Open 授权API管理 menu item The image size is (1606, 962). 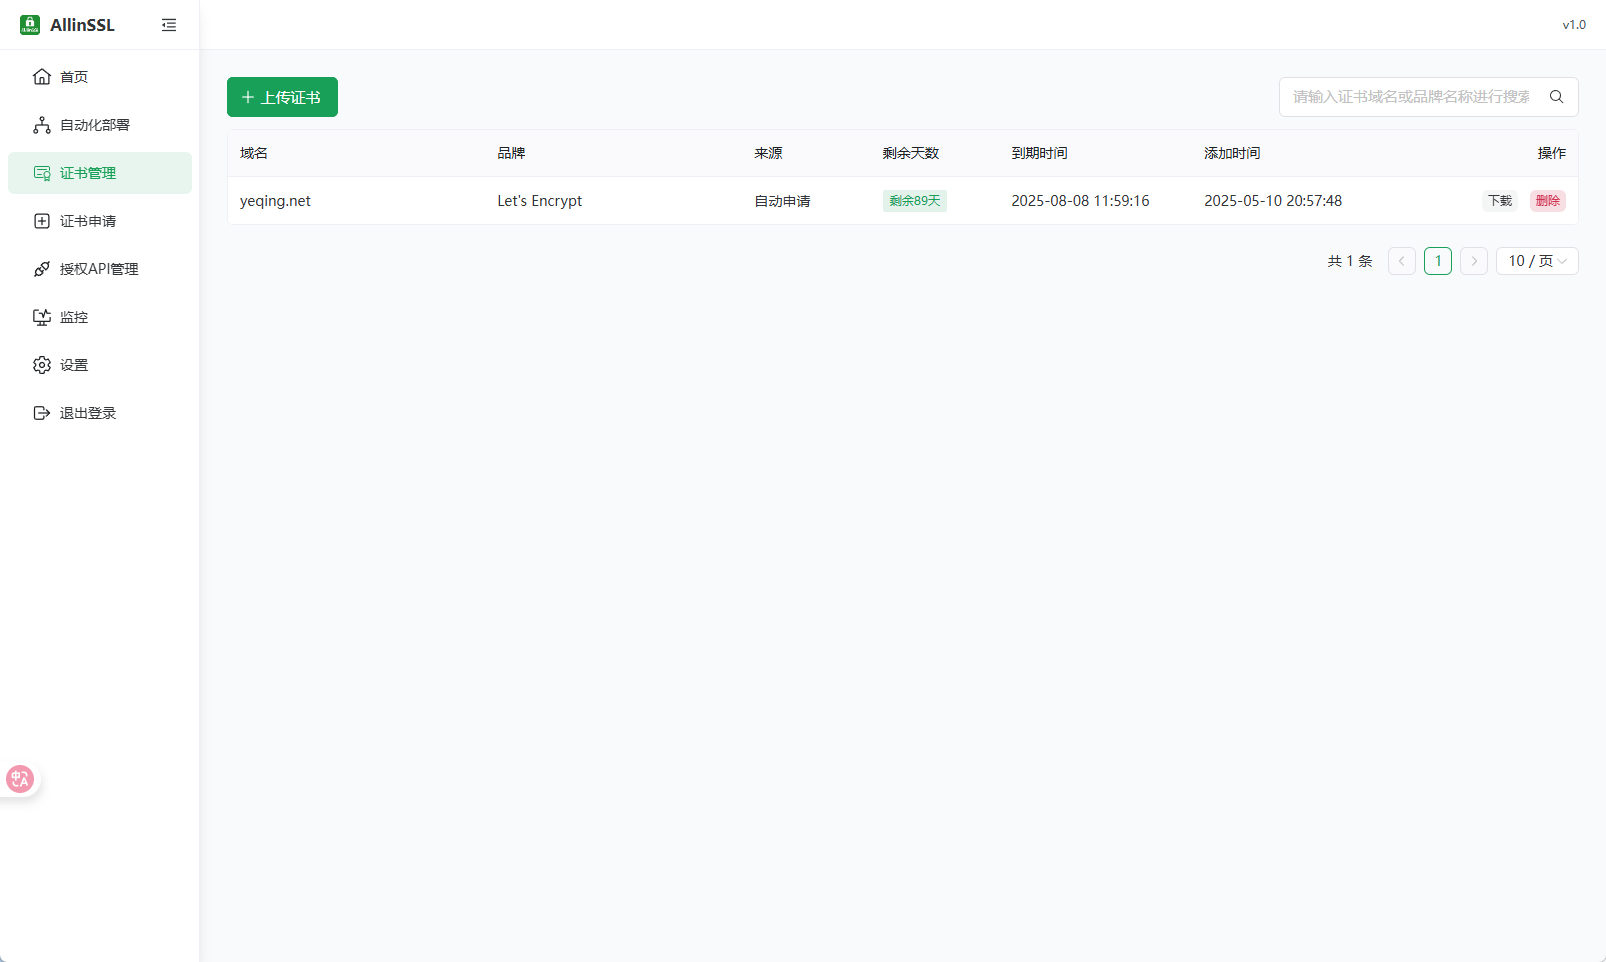(100, 269)
